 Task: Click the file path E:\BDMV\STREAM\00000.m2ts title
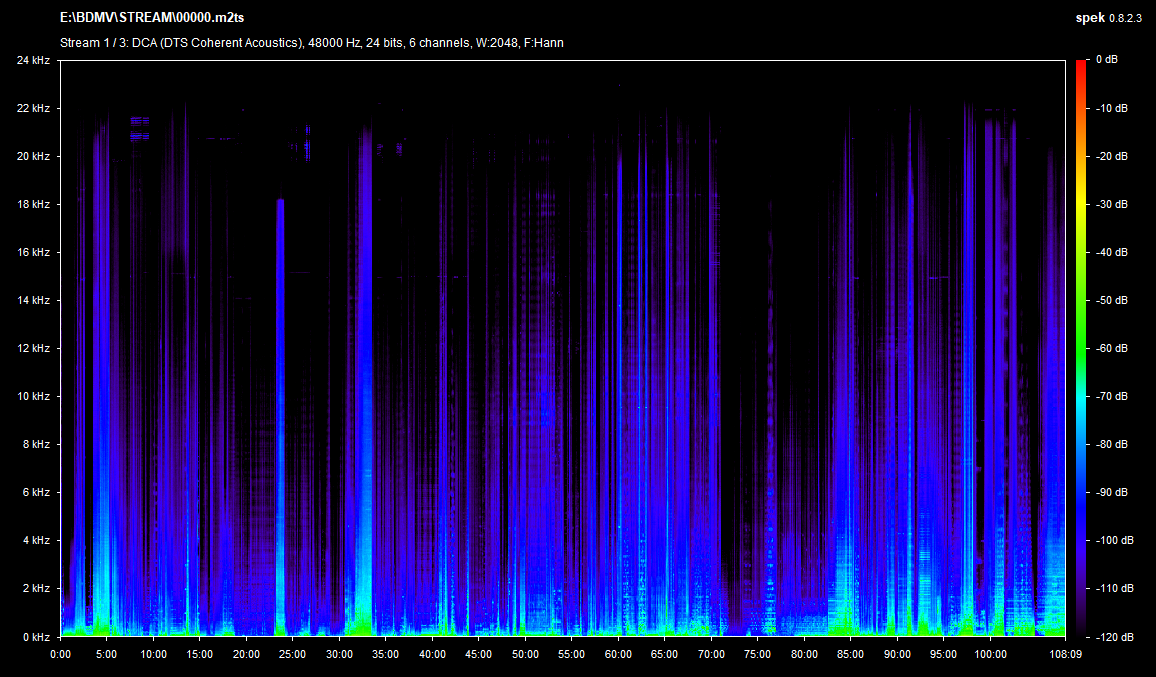pyautogui.click(x=152, y=18)
